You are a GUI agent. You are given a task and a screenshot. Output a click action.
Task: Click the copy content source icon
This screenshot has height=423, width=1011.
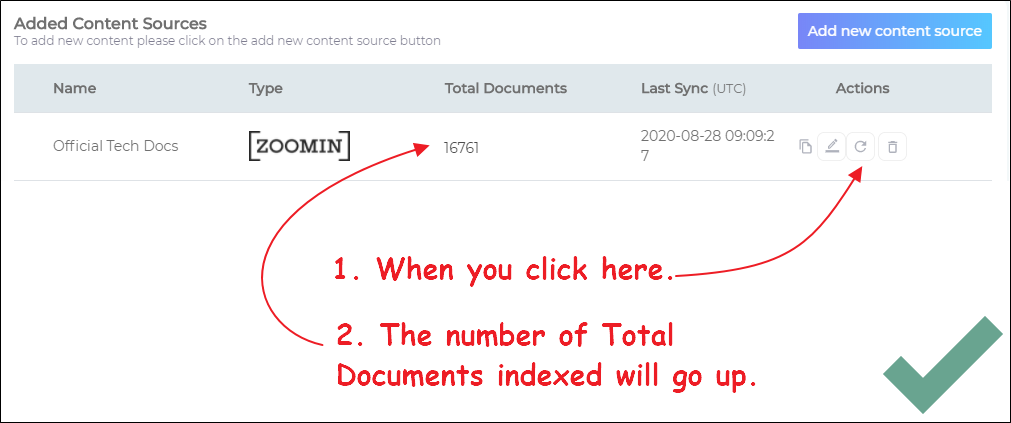click(x=805, y=147)
